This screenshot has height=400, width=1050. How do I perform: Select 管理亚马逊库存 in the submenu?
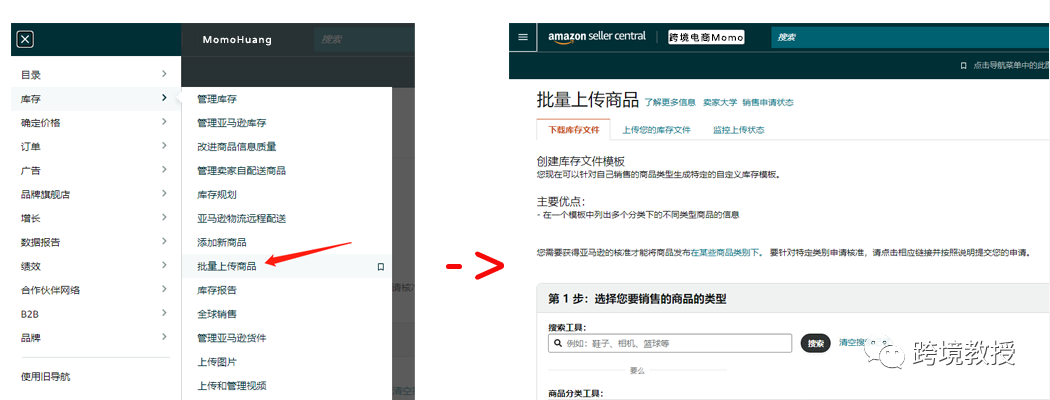[232, 123]
